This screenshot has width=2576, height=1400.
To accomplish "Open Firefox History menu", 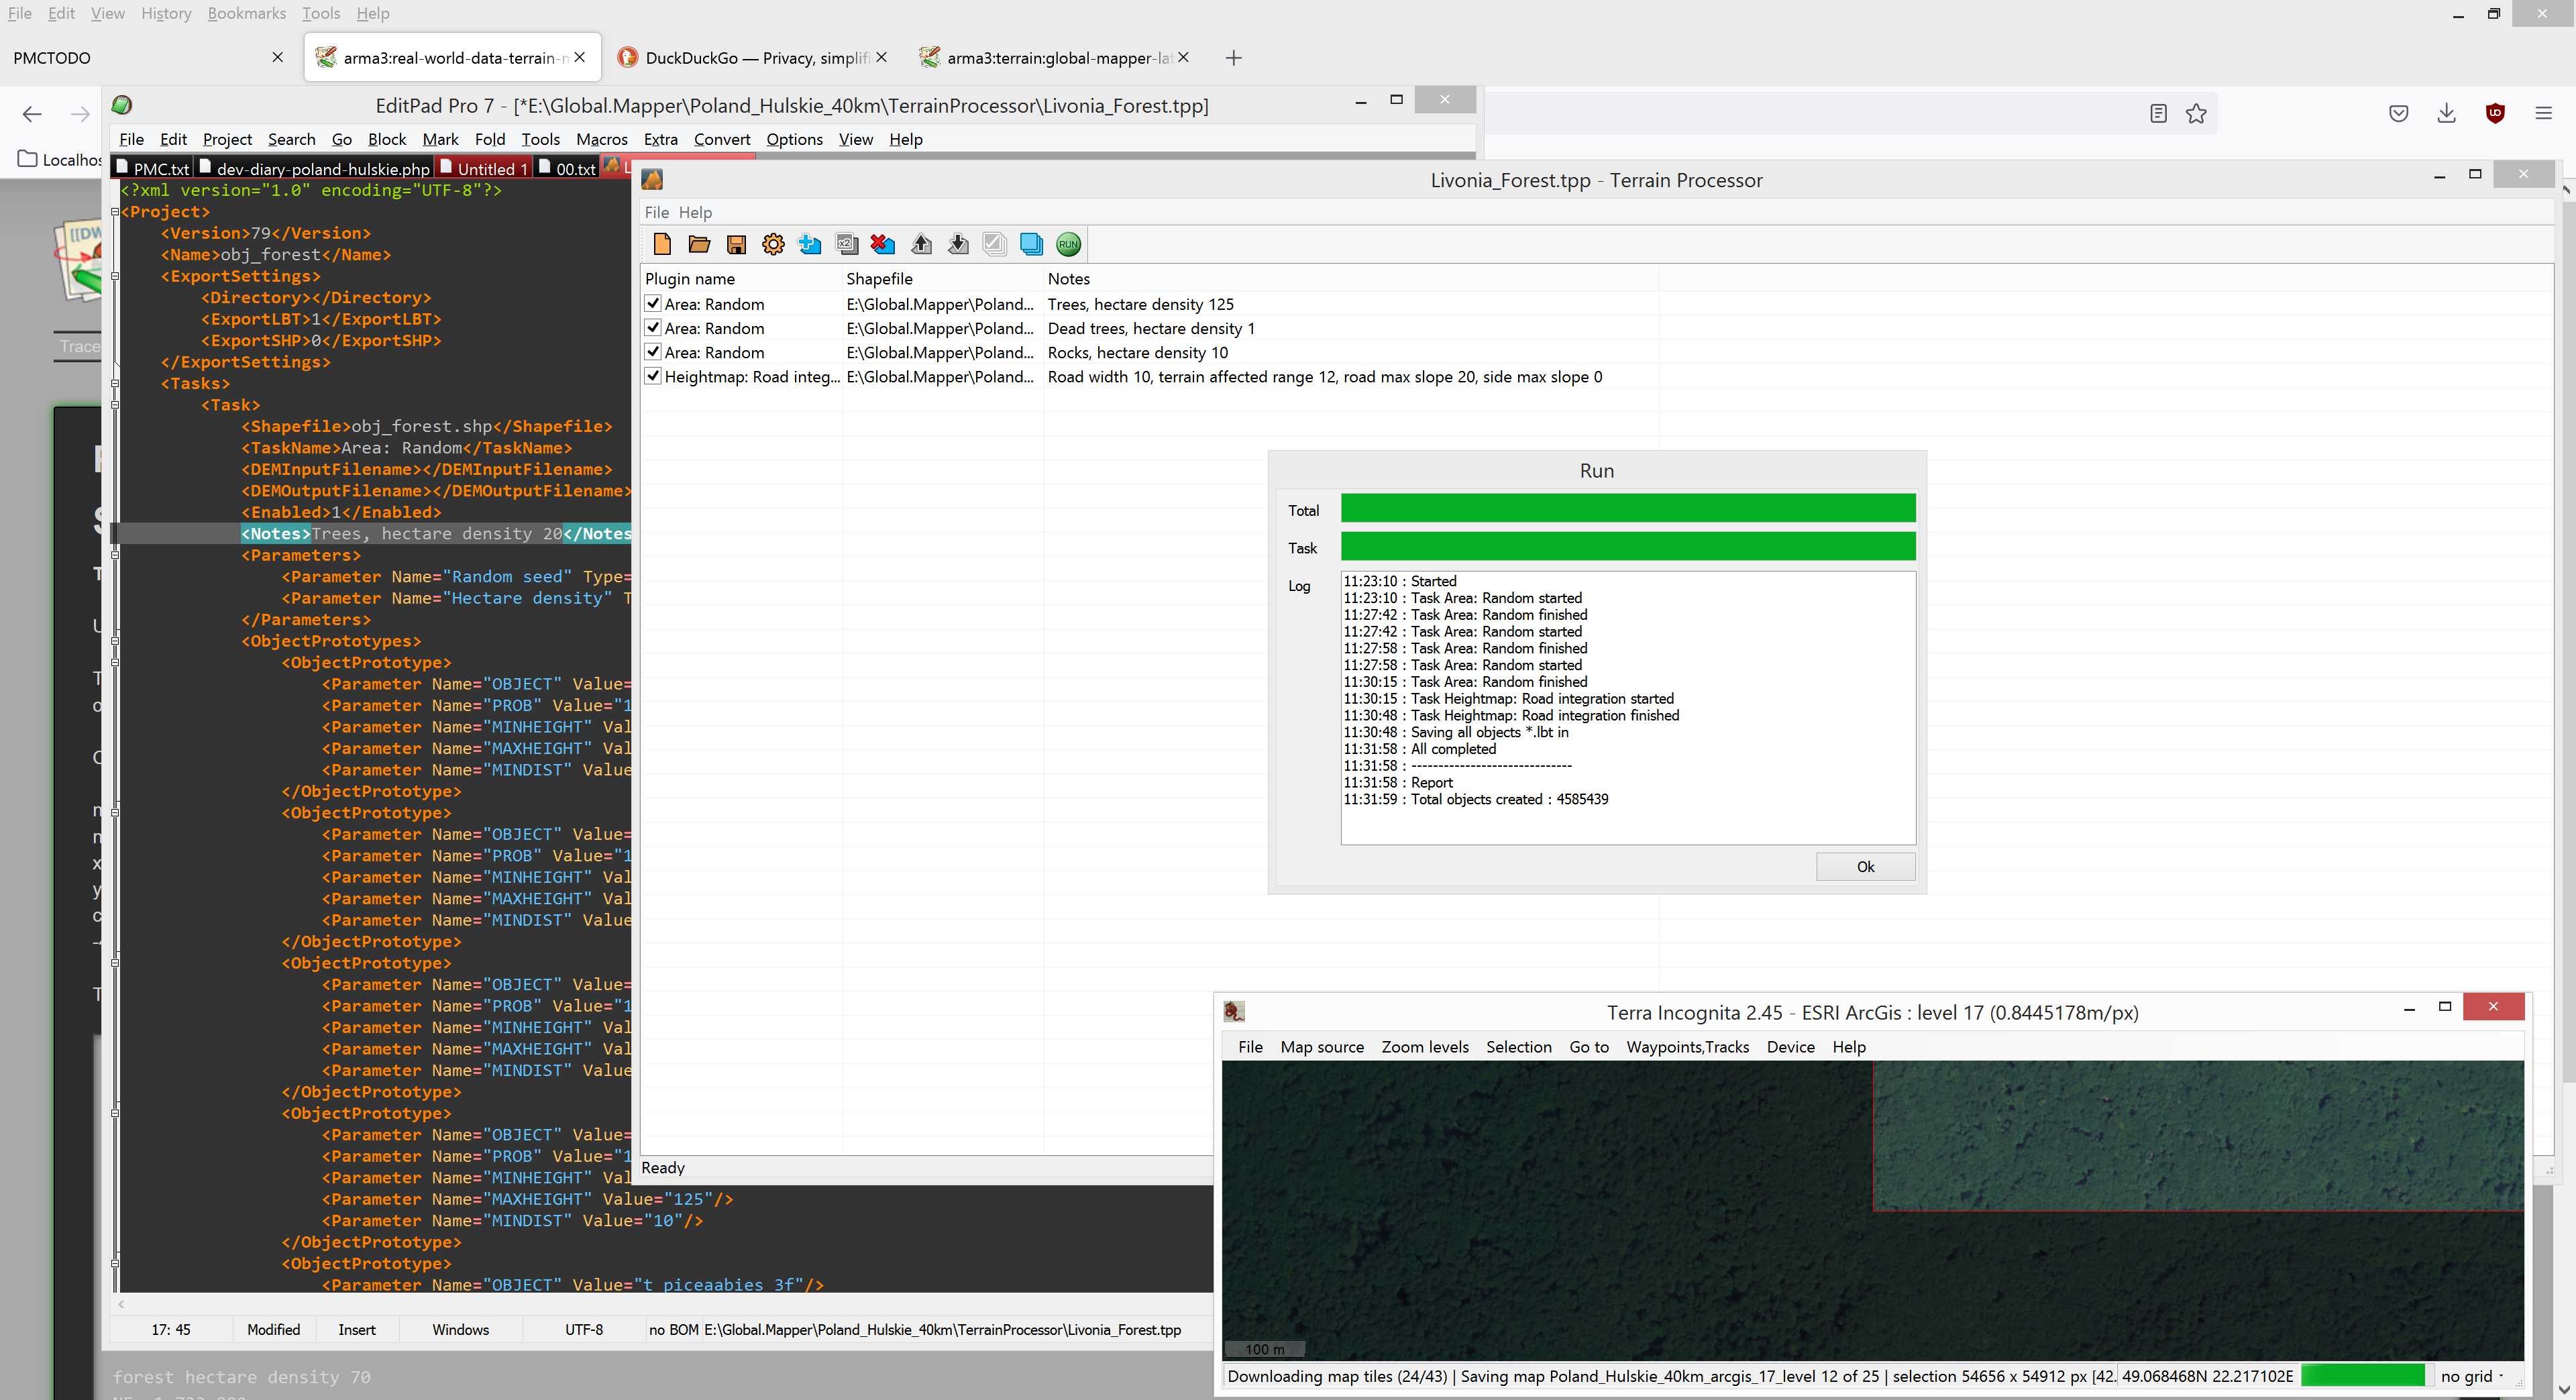I will [x=166, y=13].
